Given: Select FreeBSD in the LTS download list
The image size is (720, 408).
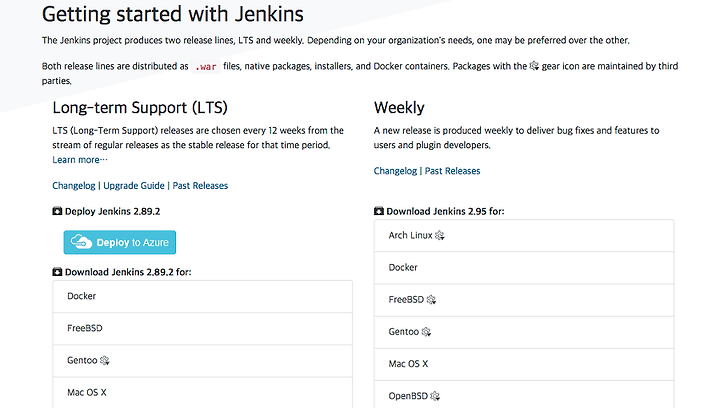Looking at the screenshot, I should (x=202, y=329).
